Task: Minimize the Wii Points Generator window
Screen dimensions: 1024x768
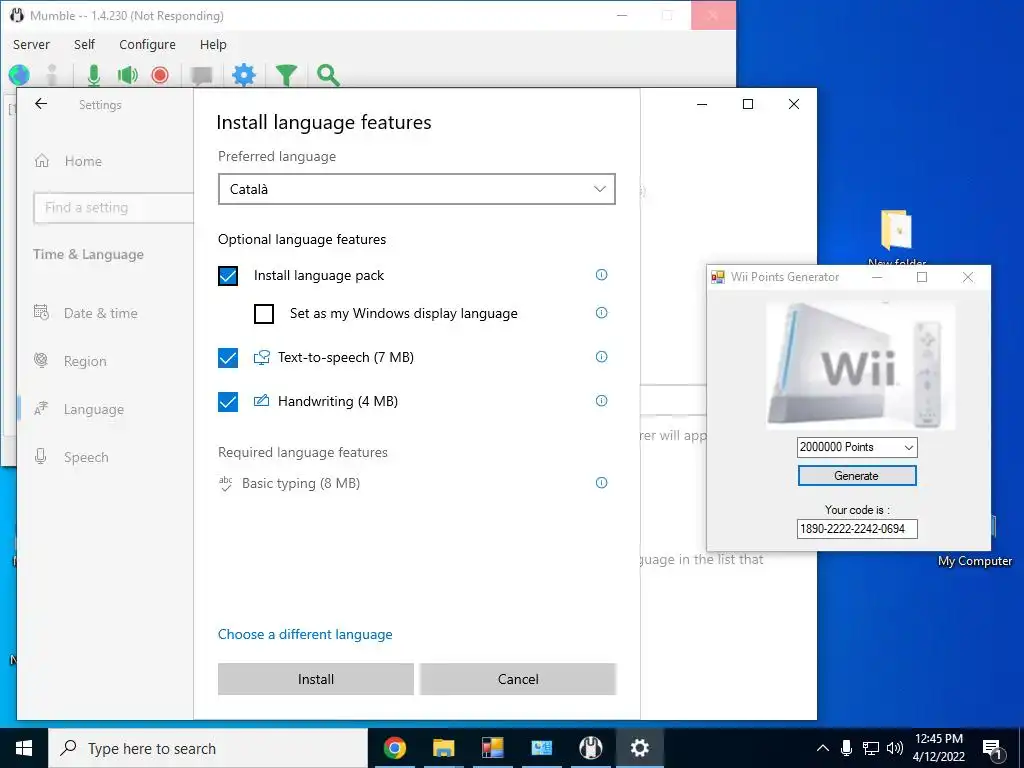Action: [877, 277]
